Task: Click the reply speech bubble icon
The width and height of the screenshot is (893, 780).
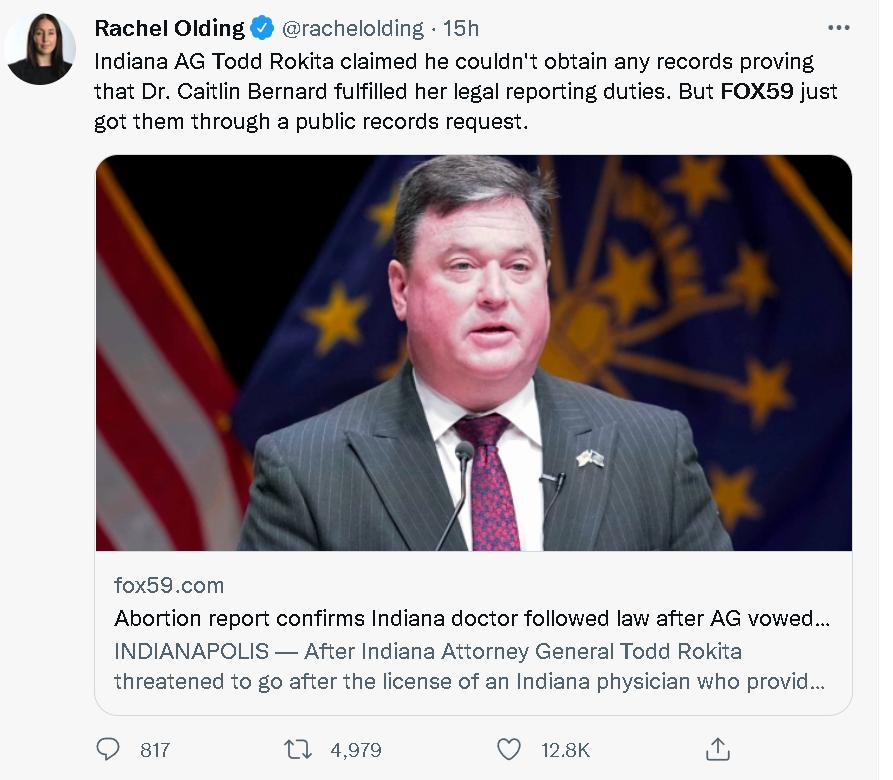Action: 107,749
